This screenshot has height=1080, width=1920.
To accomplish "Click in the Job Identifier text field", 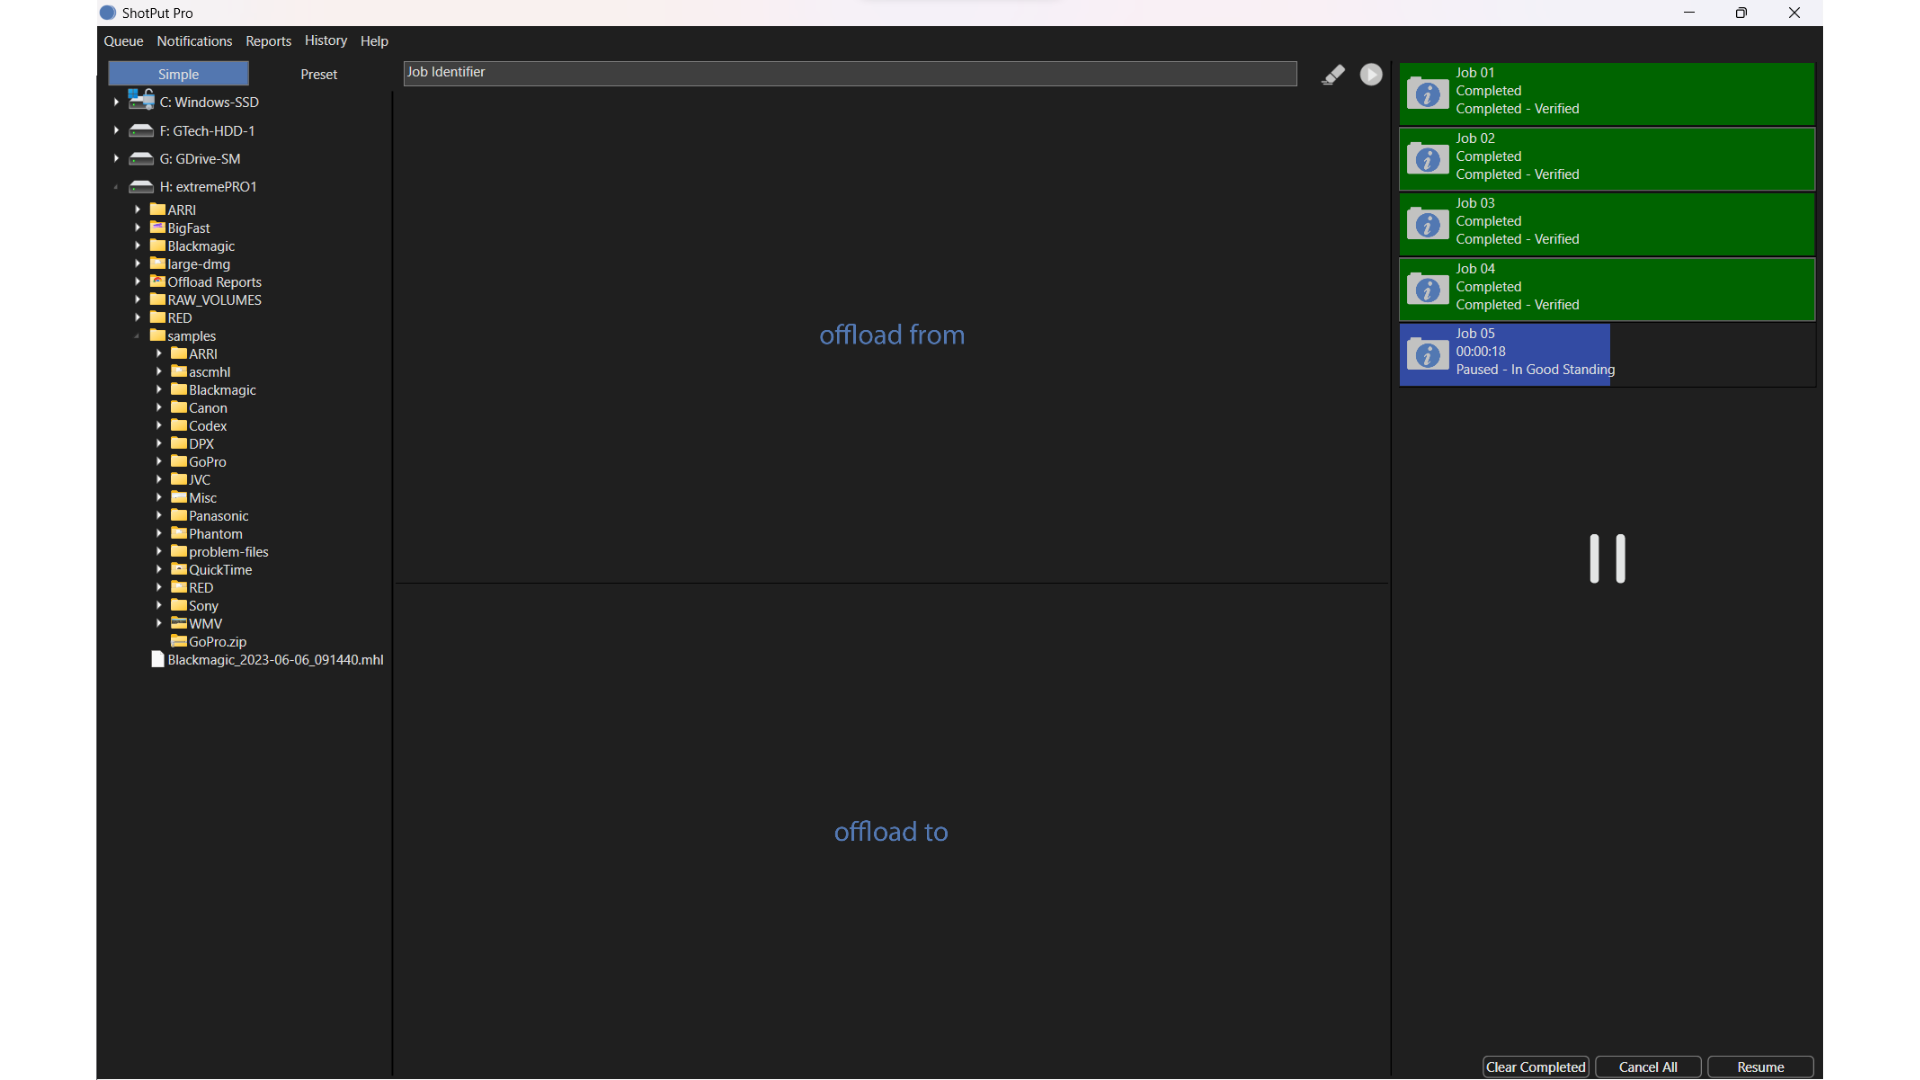I will pyautogui.click(x=850, y=73).
